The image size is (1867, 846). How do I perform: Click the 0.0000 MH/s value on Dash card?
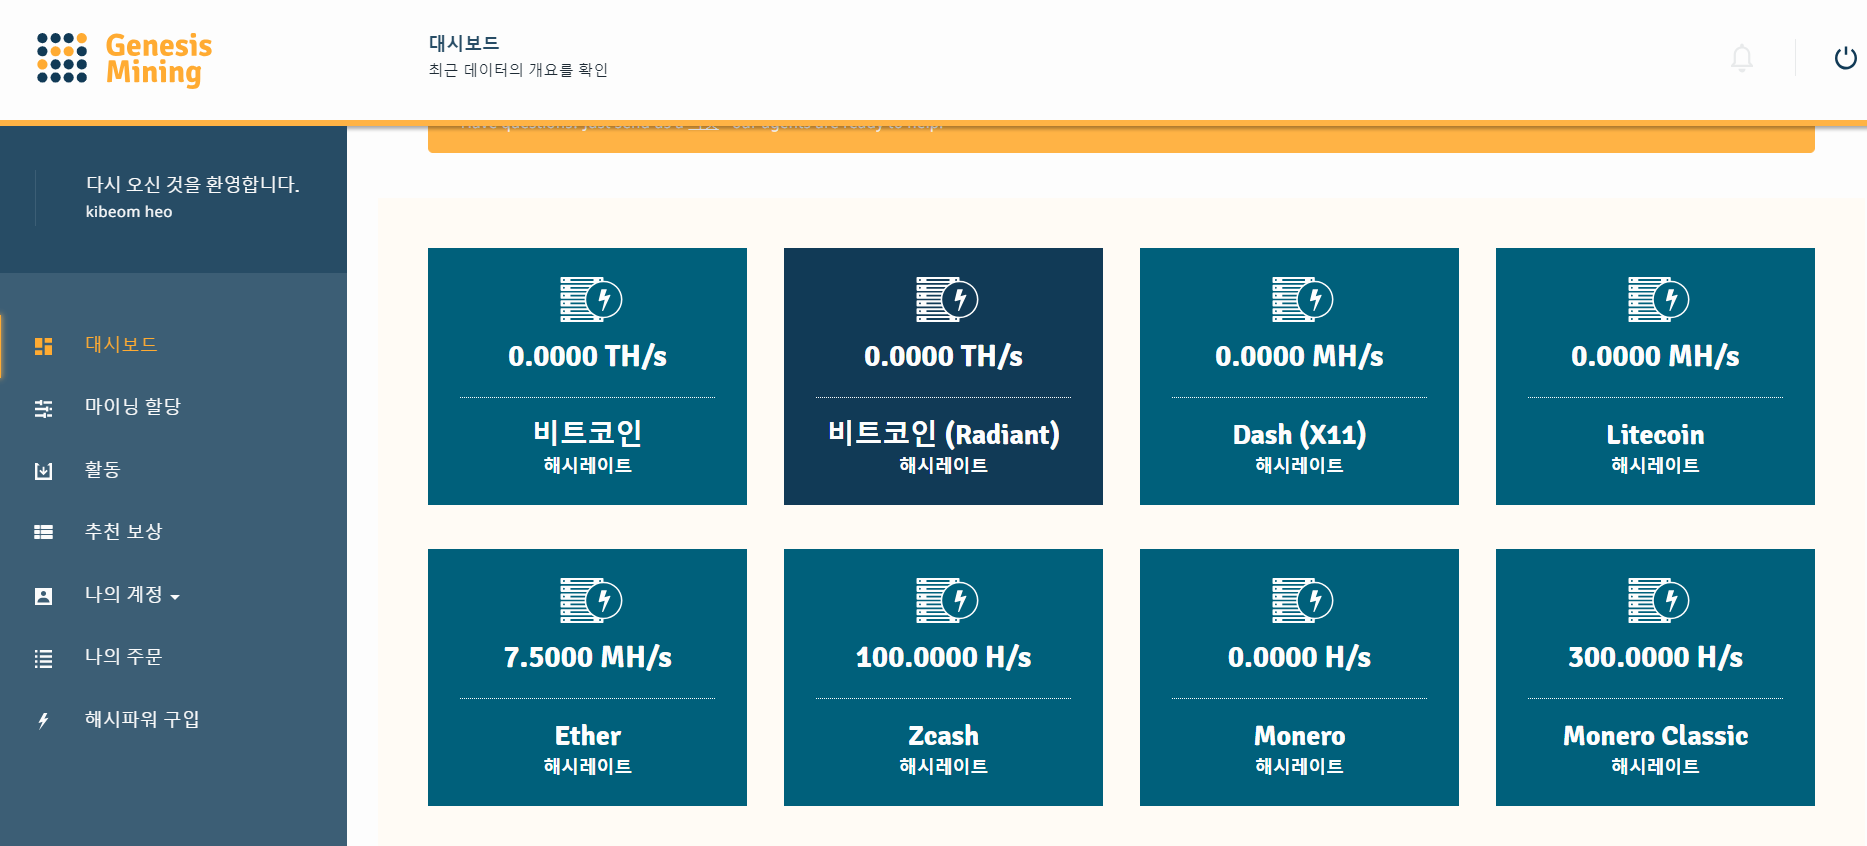click(x=1299, y=356)
